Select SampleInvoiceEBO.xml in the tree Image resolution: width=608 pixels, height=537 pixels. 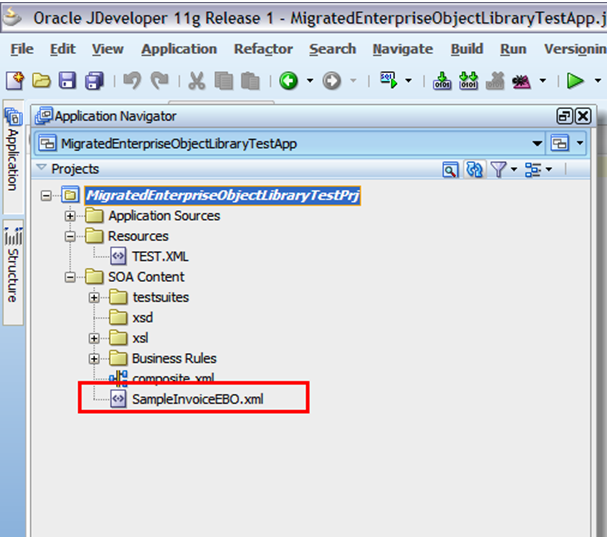tap(197, 399)
